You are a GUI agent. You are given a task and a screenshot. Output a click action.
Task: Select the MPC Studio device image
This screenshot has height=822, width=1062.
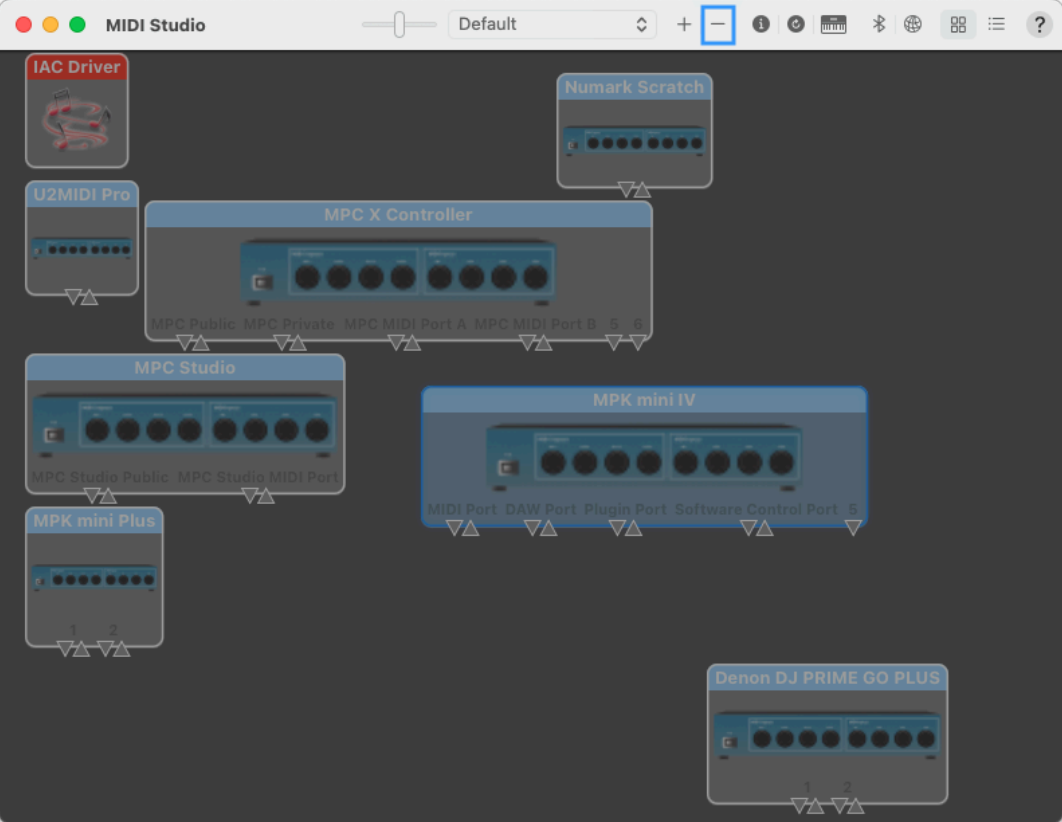[184, 425]
